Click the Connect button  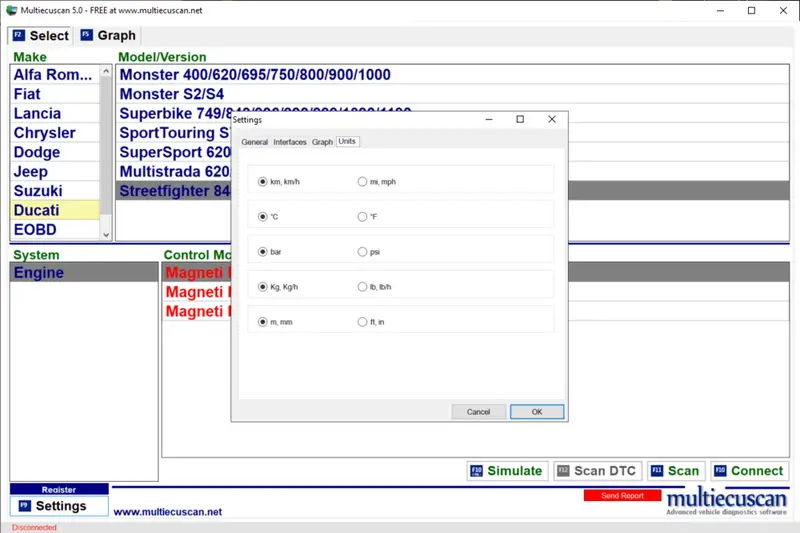749,471
